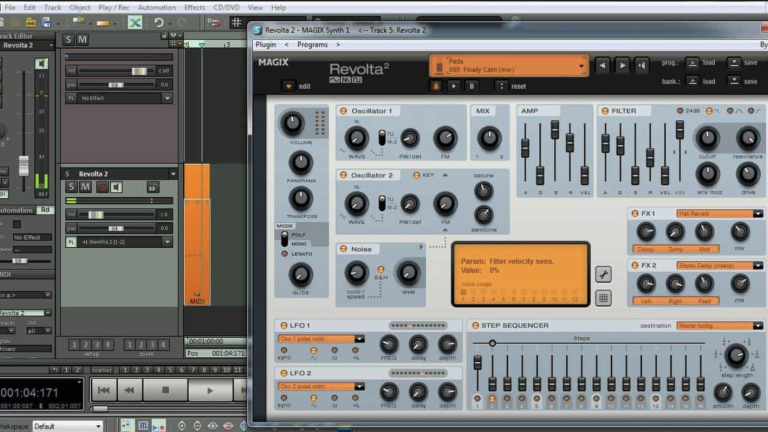The image size is (768, 432).
Task: Open the CD/DVD menu
Action: [x=226, y=7]
